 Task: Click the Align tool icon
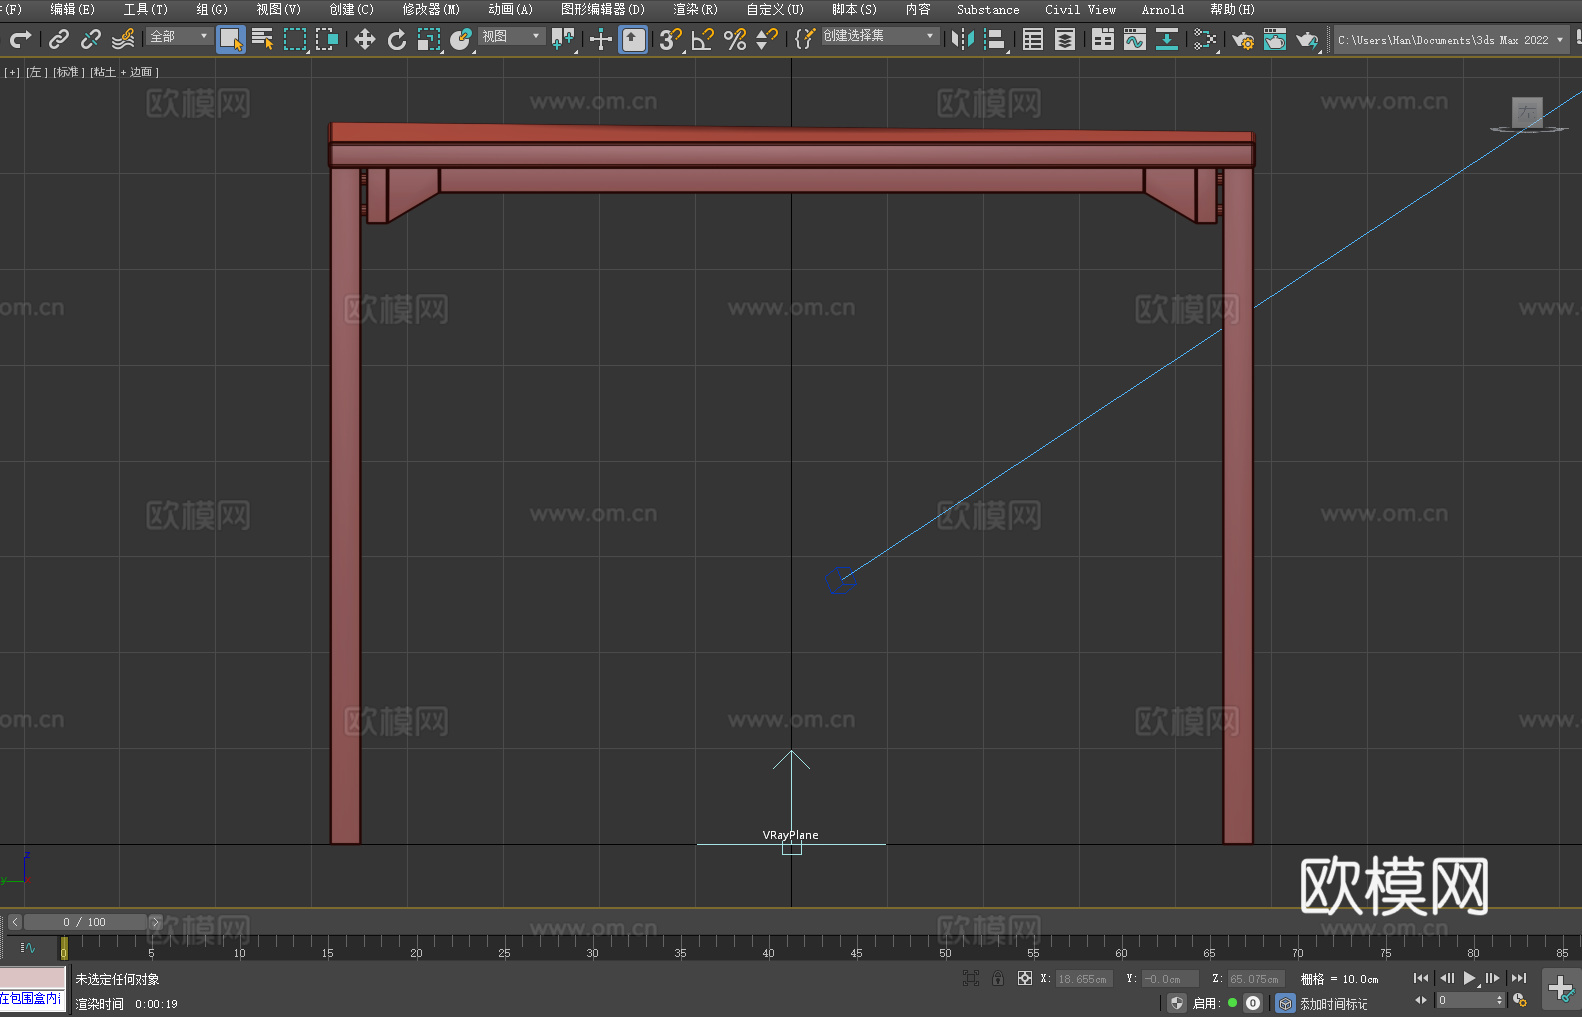995,39
